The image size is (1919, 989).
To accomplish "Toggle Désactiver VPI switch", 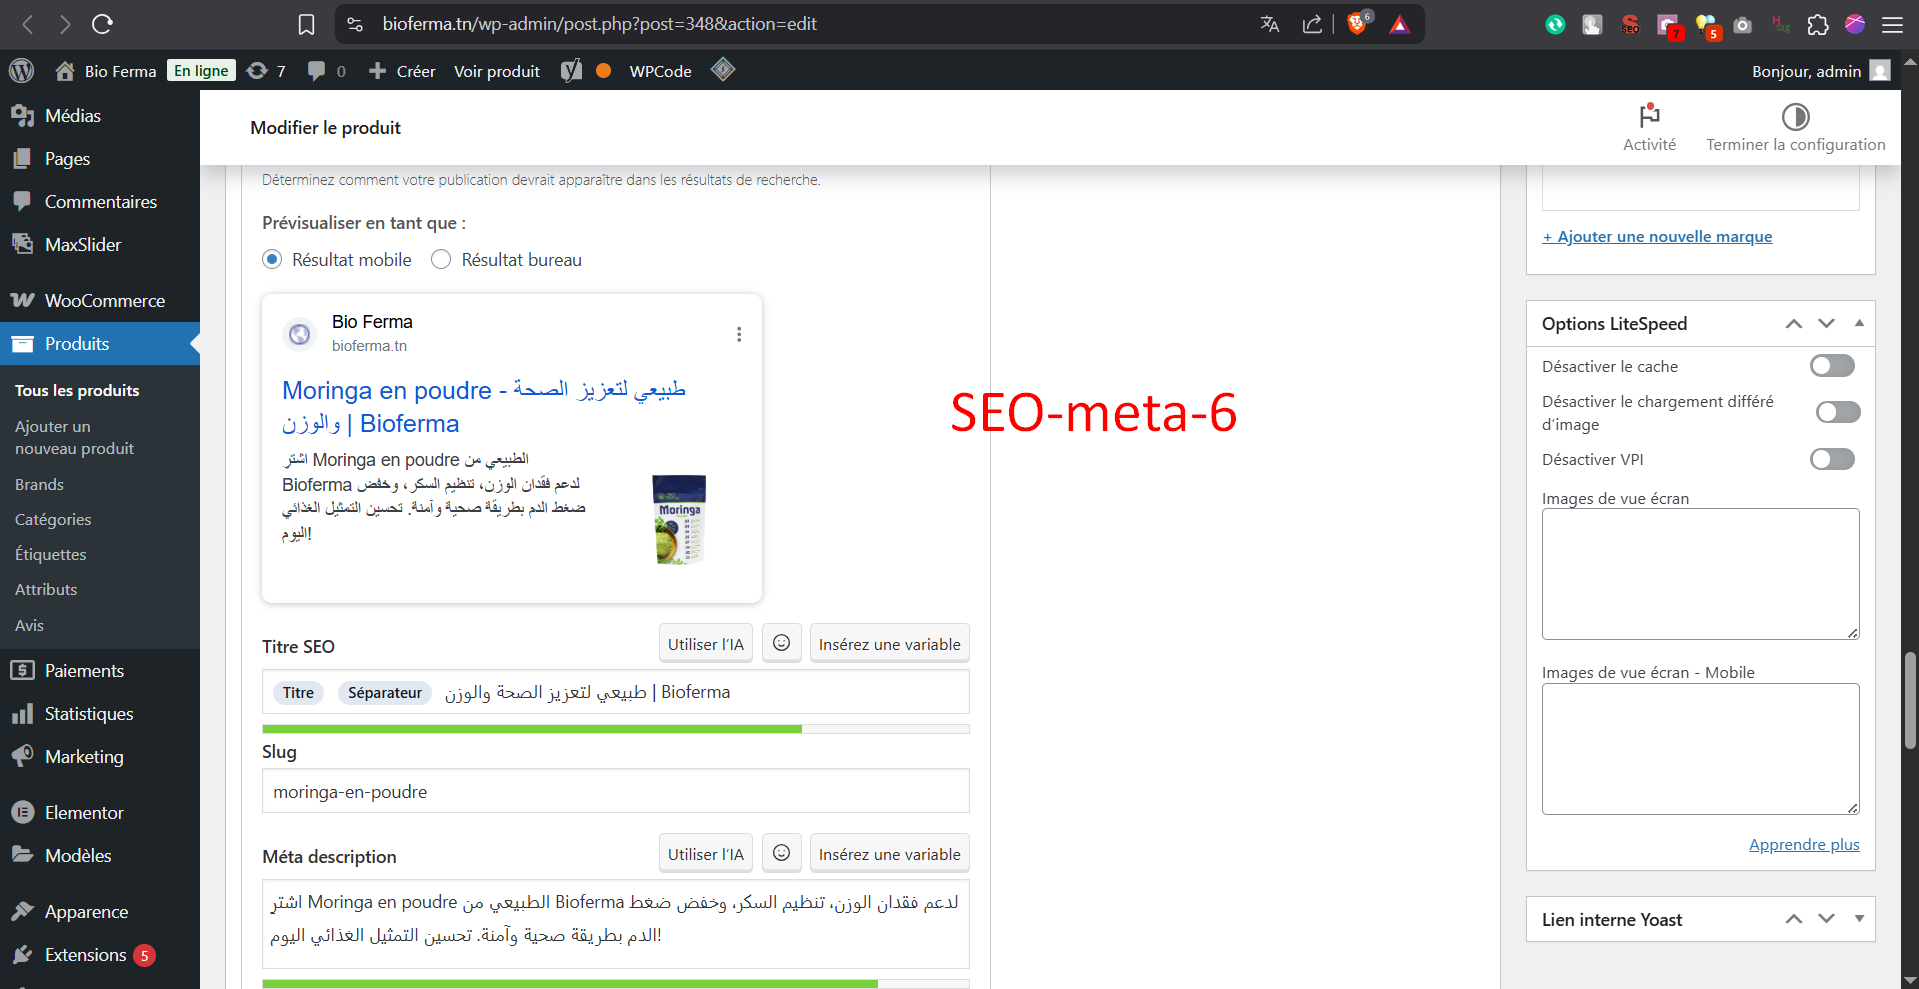I will coord(1832,459).
